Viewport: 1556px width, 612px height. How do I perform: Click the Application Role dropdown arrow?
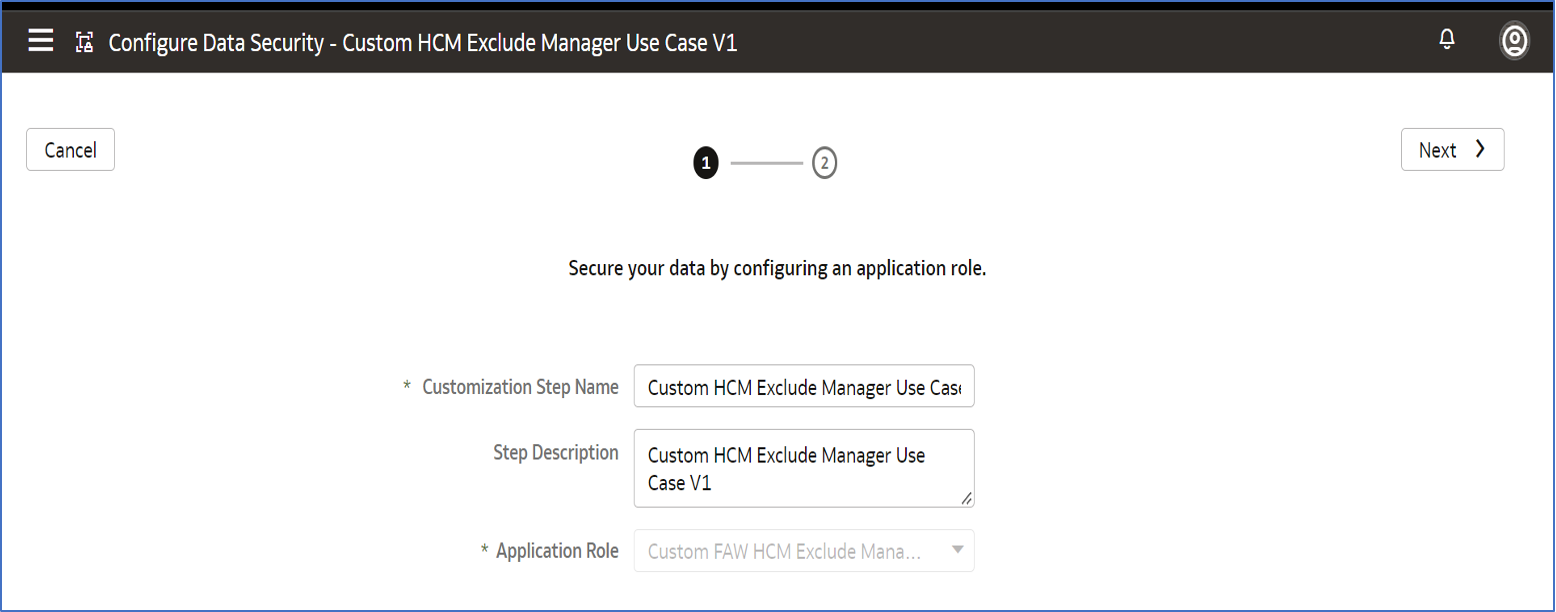(x=957, y=550)
